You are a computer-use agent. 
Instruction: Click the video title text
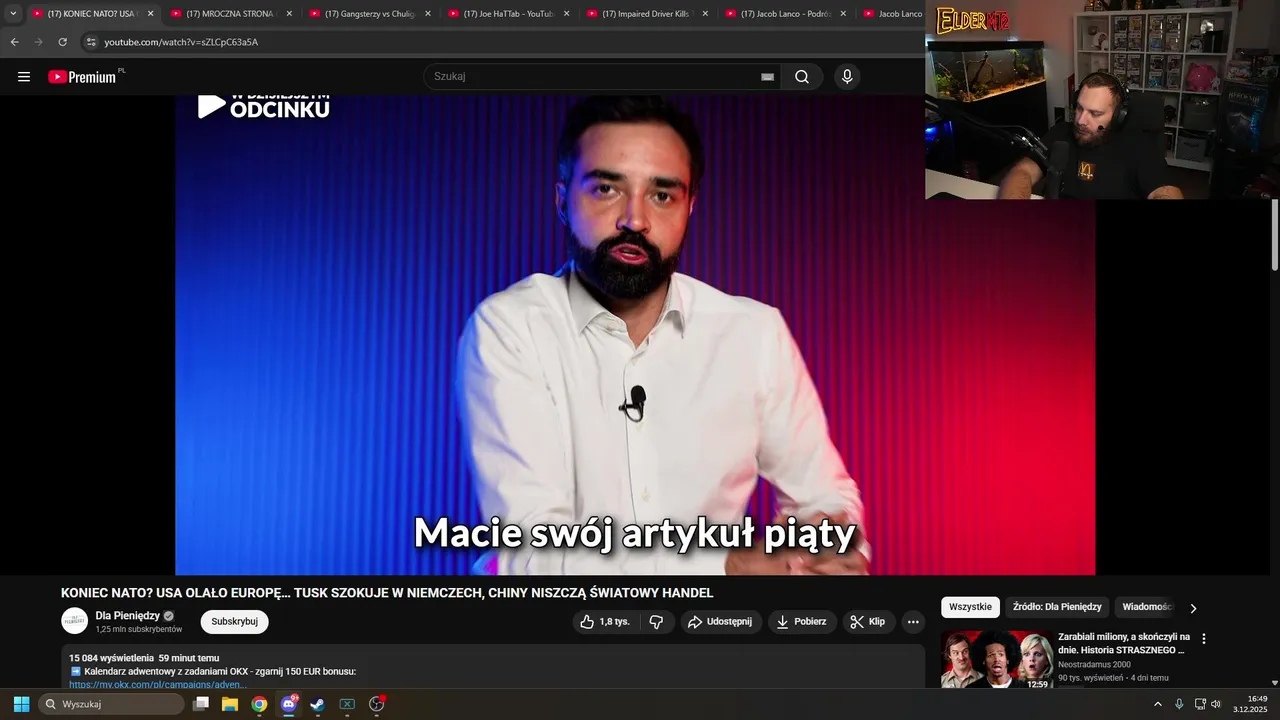(387, 593)
